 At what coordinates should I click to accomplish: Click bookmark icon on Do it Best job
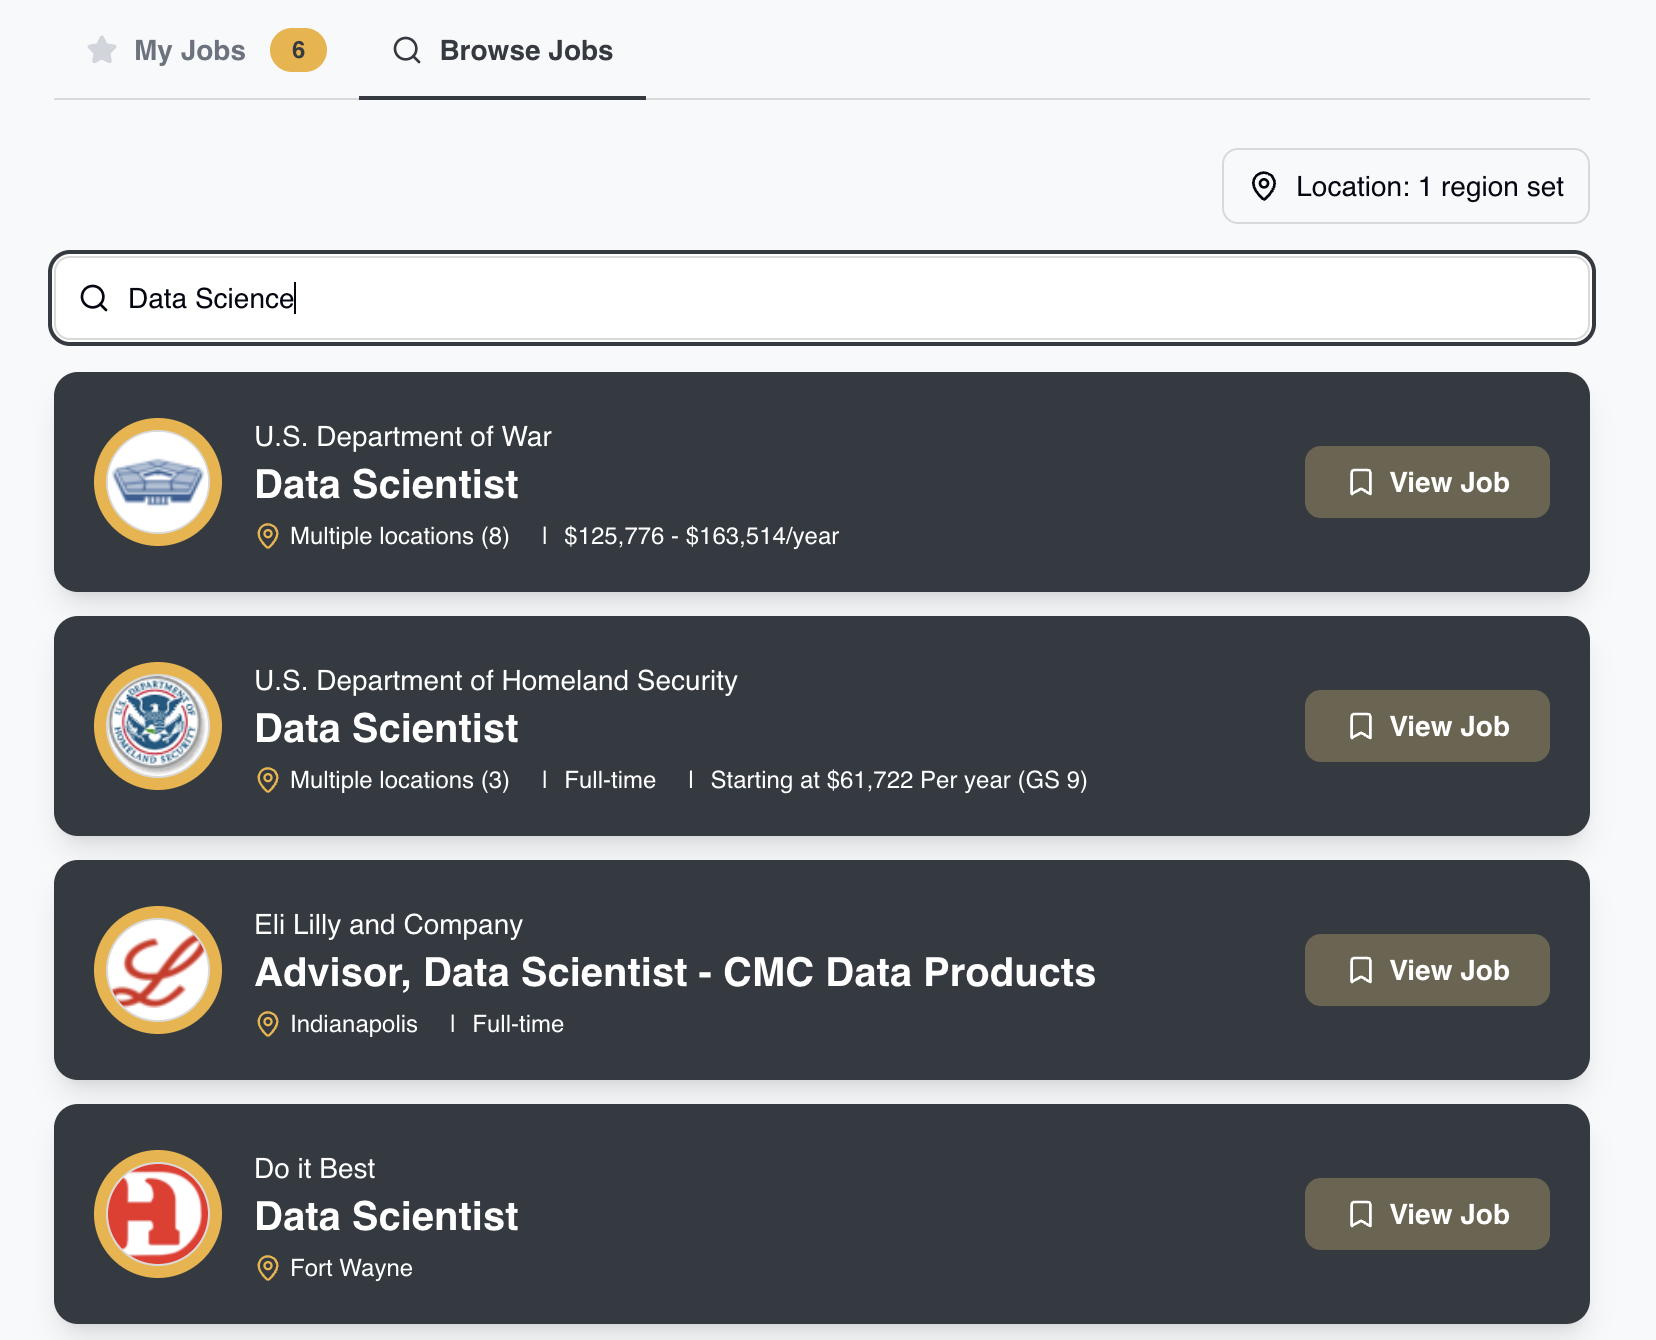tap(1361, 1214)
